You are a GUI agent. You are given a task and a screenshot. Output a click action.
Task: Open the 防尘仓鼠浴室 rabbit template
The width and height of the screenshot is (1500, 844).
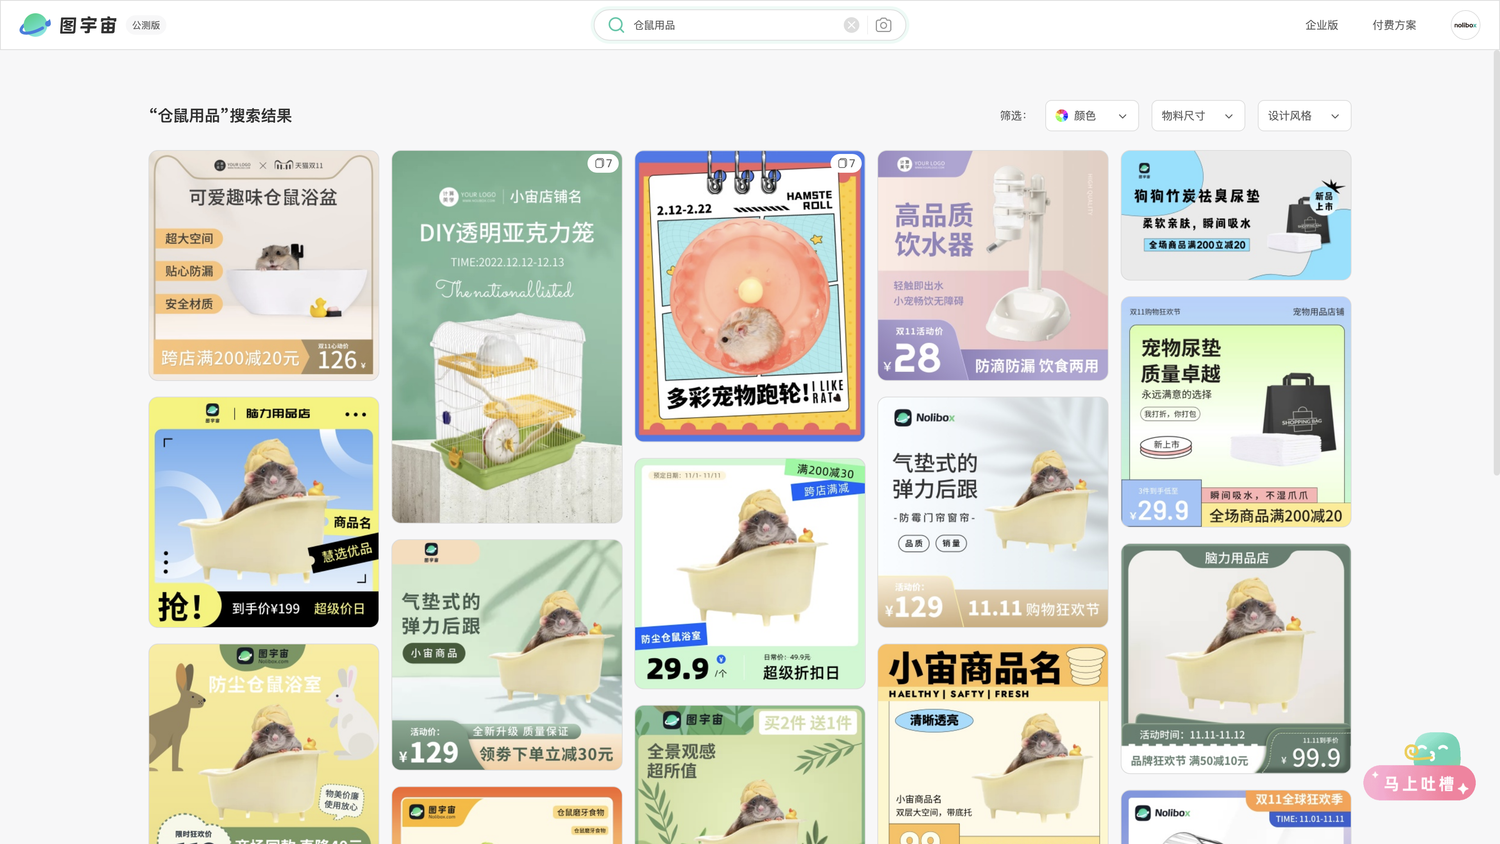(x=264, y=744)
